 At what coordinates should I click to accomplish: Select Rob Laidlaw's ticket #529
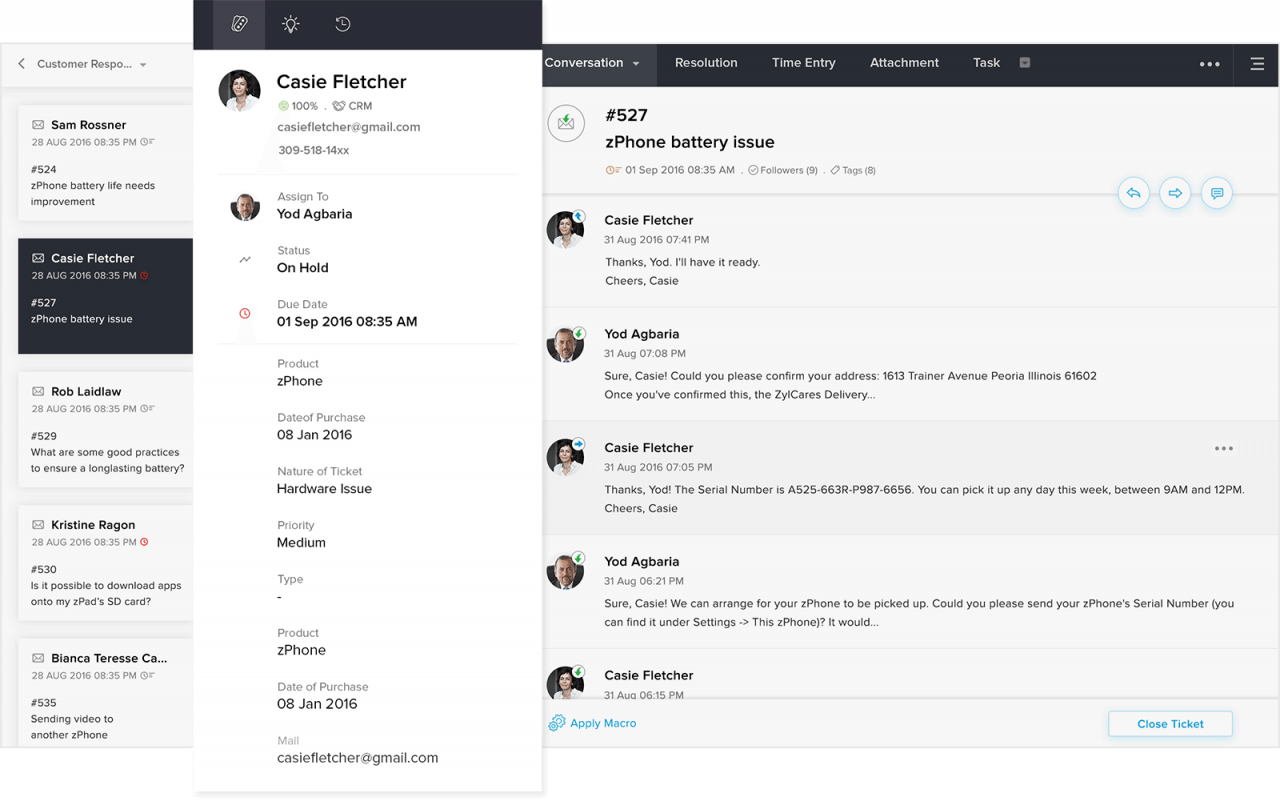pos(100,430)
